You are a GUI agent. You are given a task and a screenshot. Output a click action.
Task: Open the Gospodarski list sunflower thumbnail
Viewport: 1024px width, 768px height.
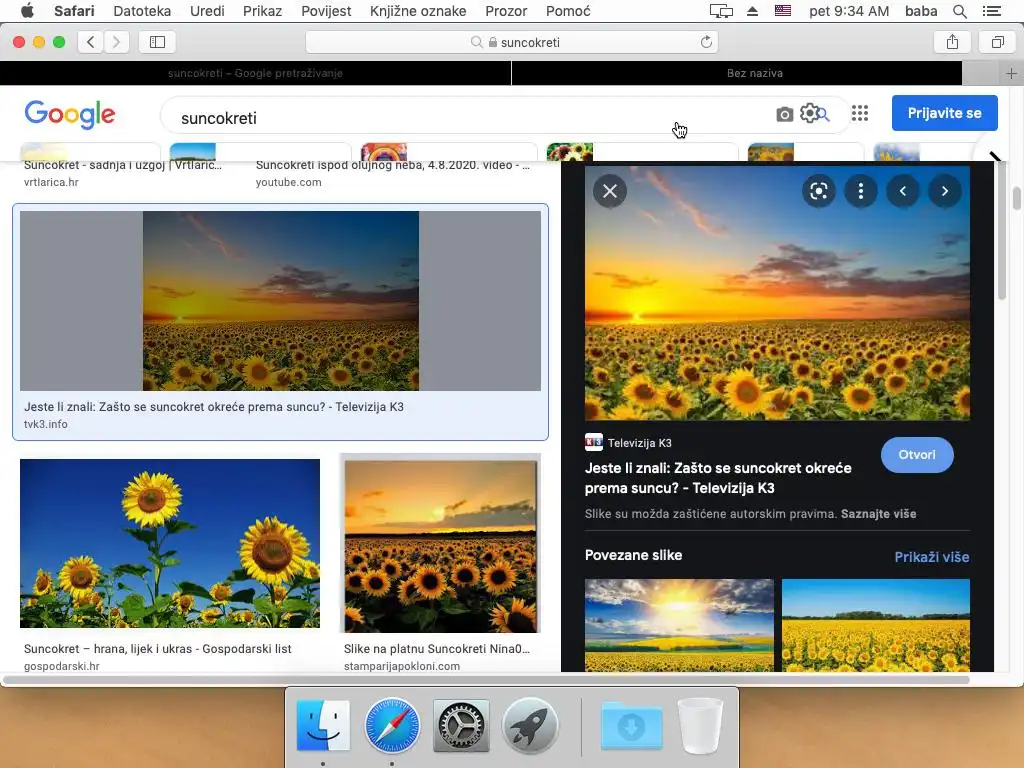point(170,543)
